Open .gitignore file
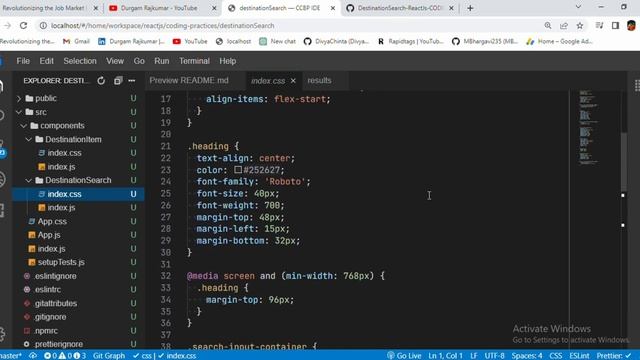Image resolution: width=640 pixels, height=360 pixels. tap(50, 317)
